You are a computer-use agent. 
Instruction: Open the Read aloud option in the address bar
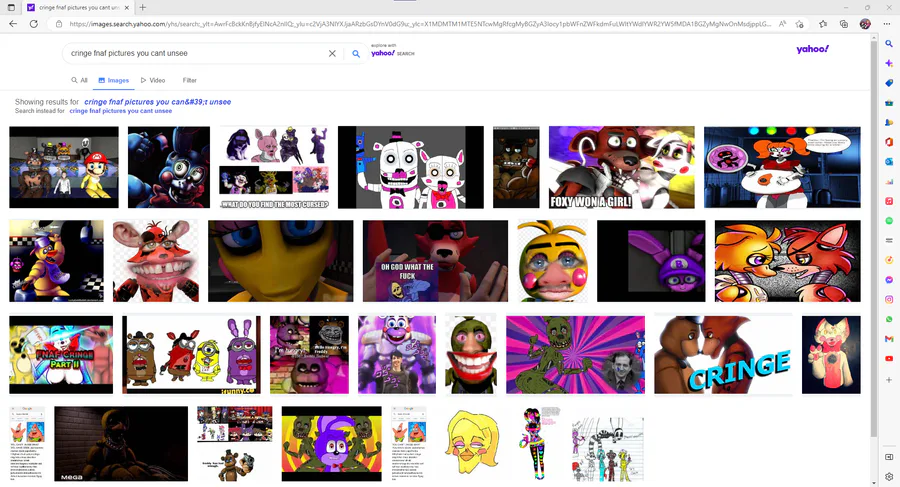click(x=782, y=24)
